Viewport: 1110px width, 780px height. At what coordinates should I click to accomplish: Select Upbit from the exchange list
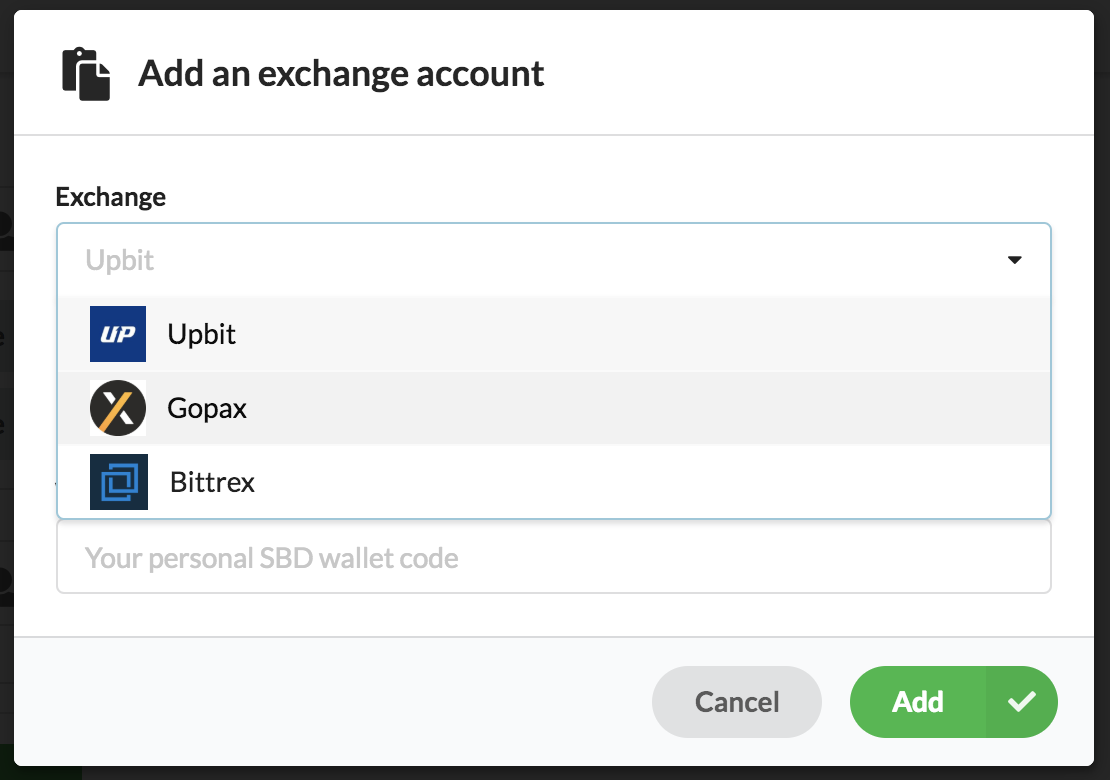202,334
